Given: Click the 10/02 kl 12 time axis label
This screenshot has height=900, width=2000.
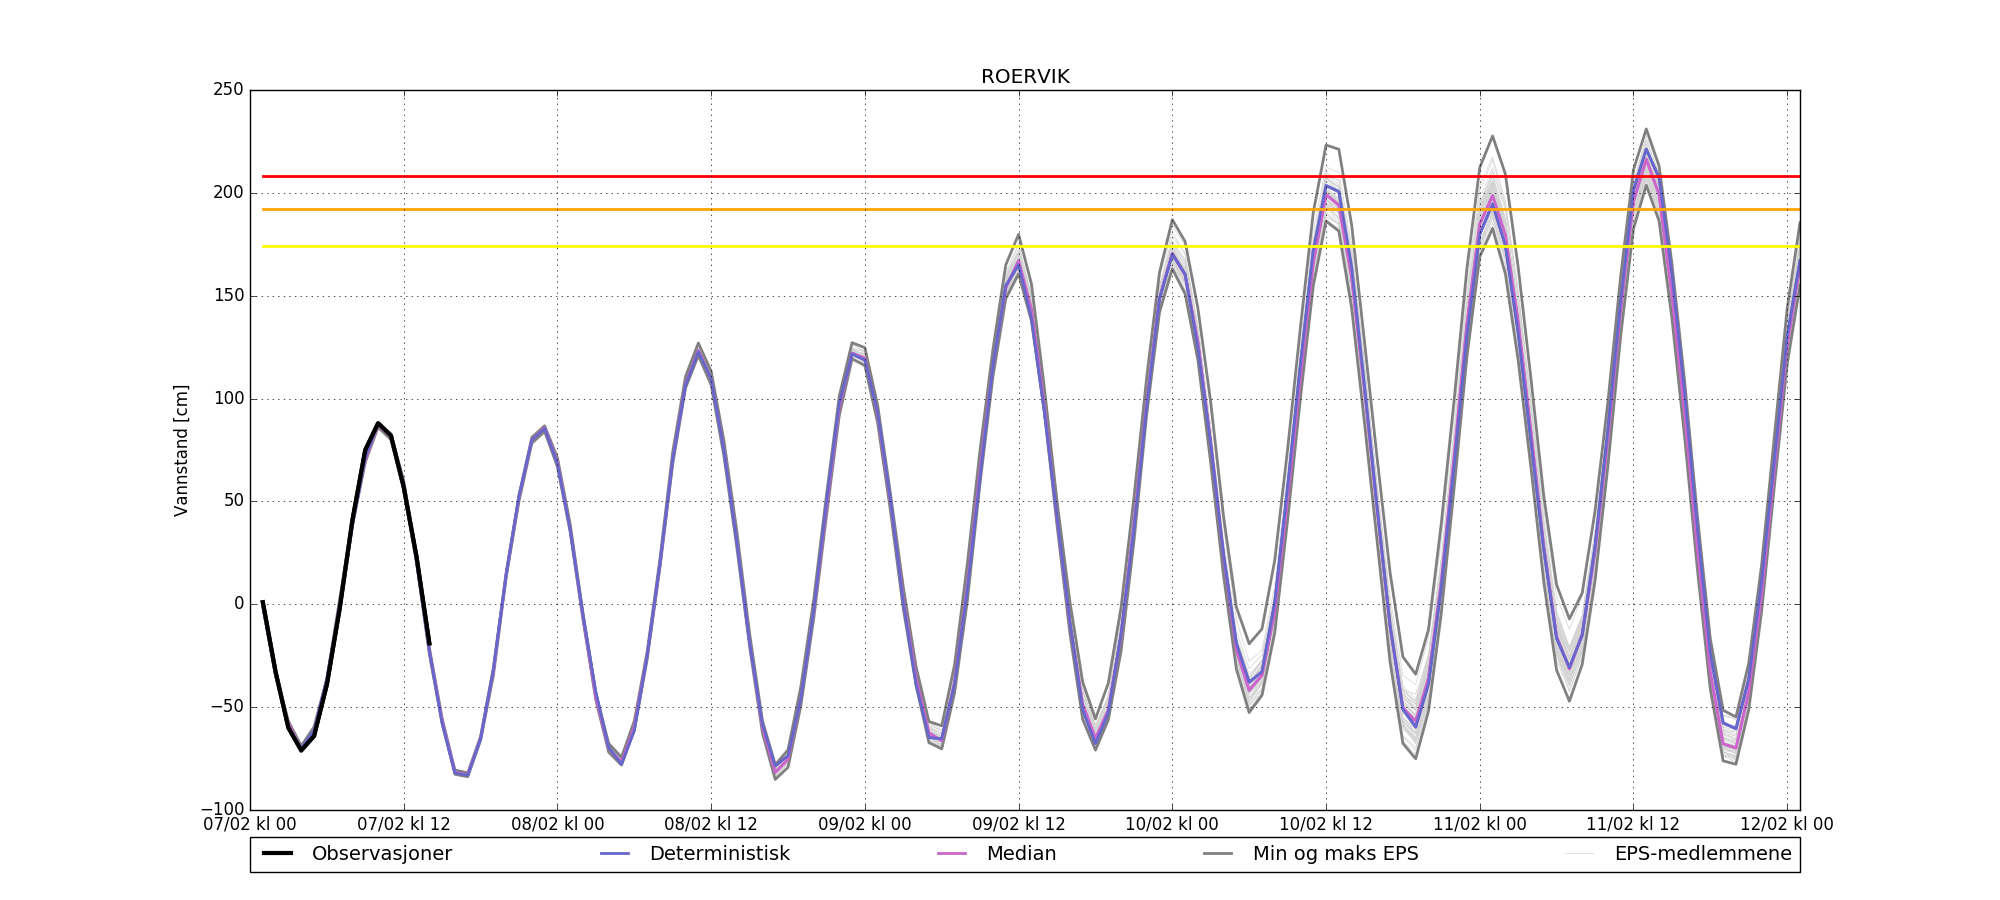Looking at the screenshot, I should click(x=1326, y=825).
